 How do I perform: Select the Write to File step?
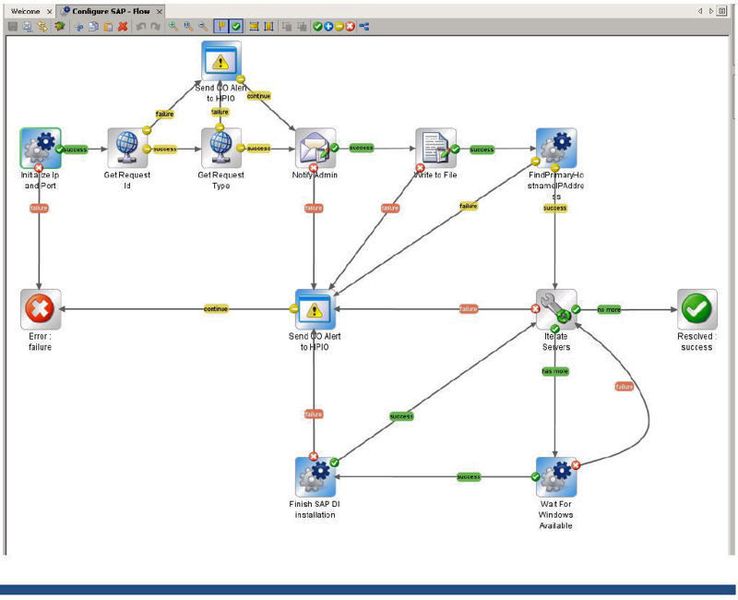point(436,148)
